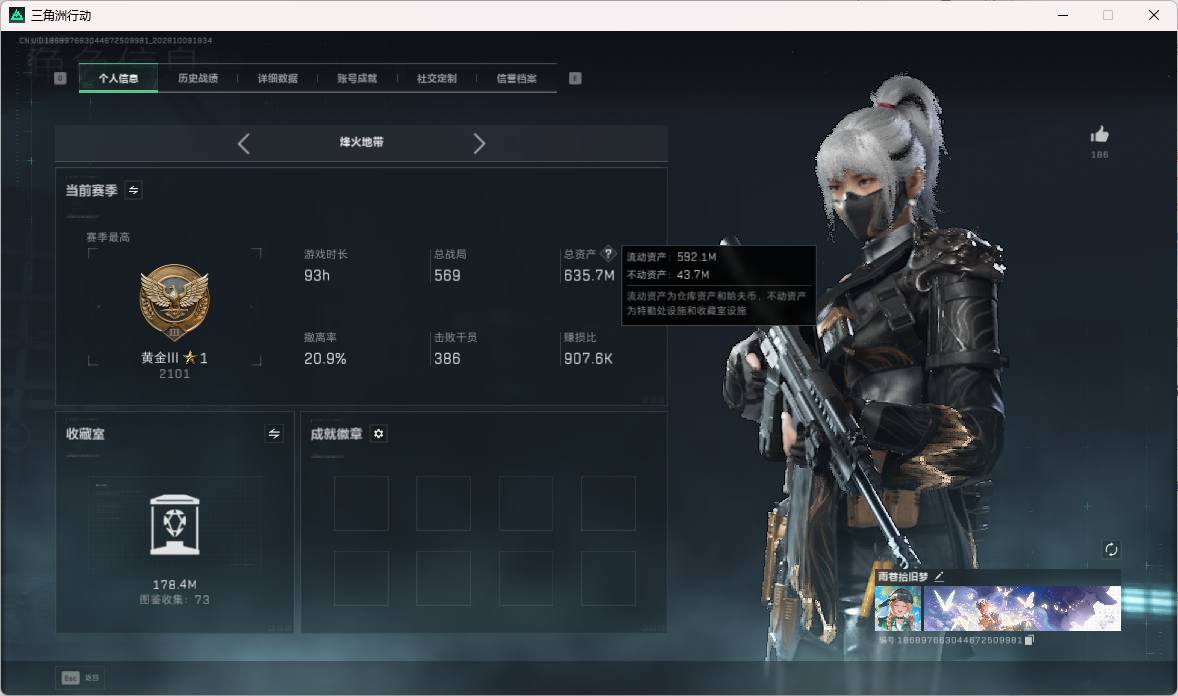1178x696 pixels.
Task: Select the bottom-right empty achievement badge slot
Action: (608, 579)
